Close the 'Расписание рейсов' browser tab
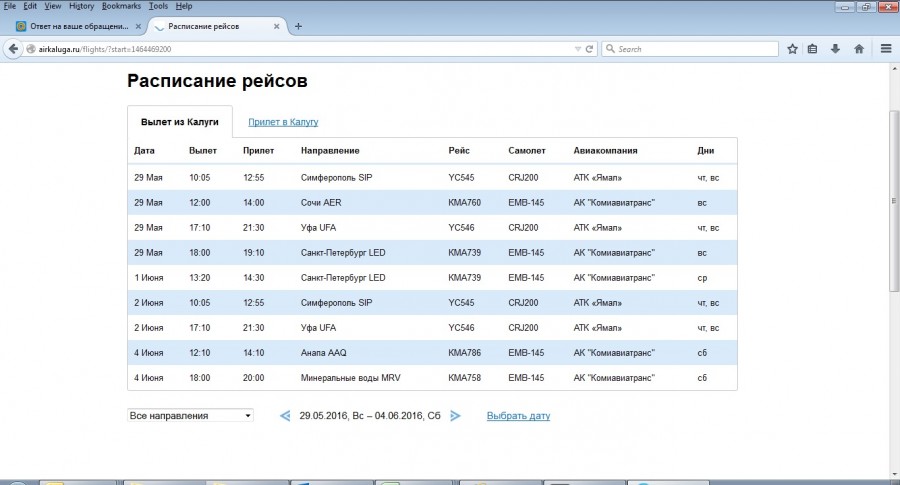This screenshot has height=485, width=900. tap(278, 26)
